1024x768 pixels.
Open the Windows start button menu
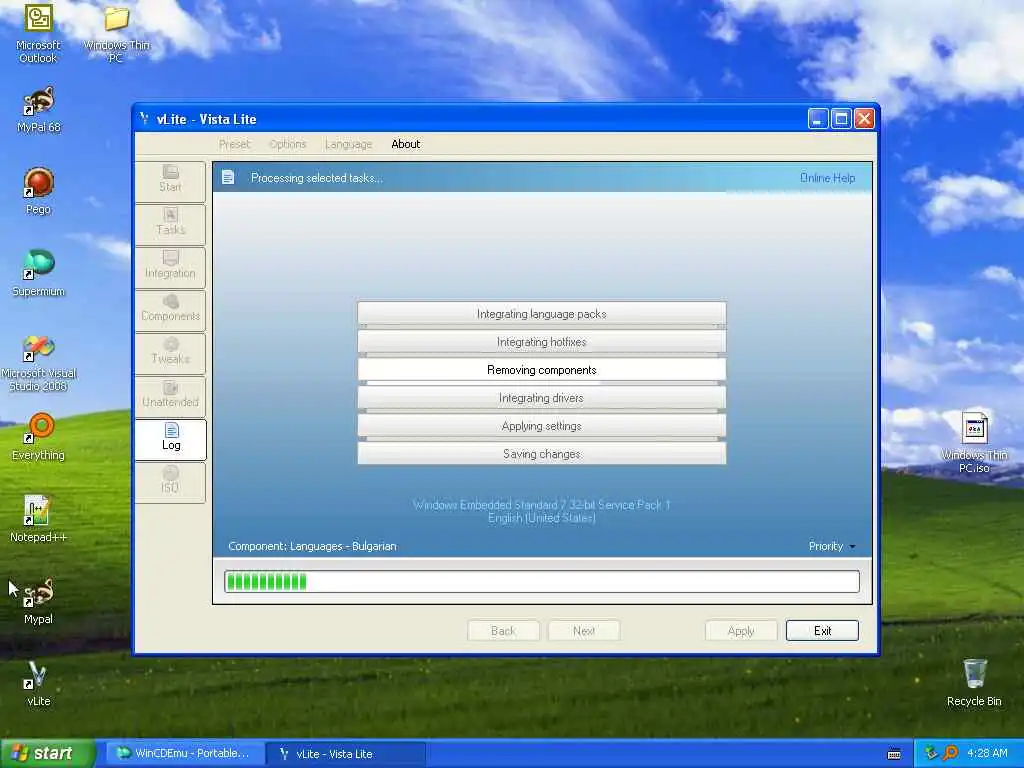pyautogui.click(x=48, y=754)
